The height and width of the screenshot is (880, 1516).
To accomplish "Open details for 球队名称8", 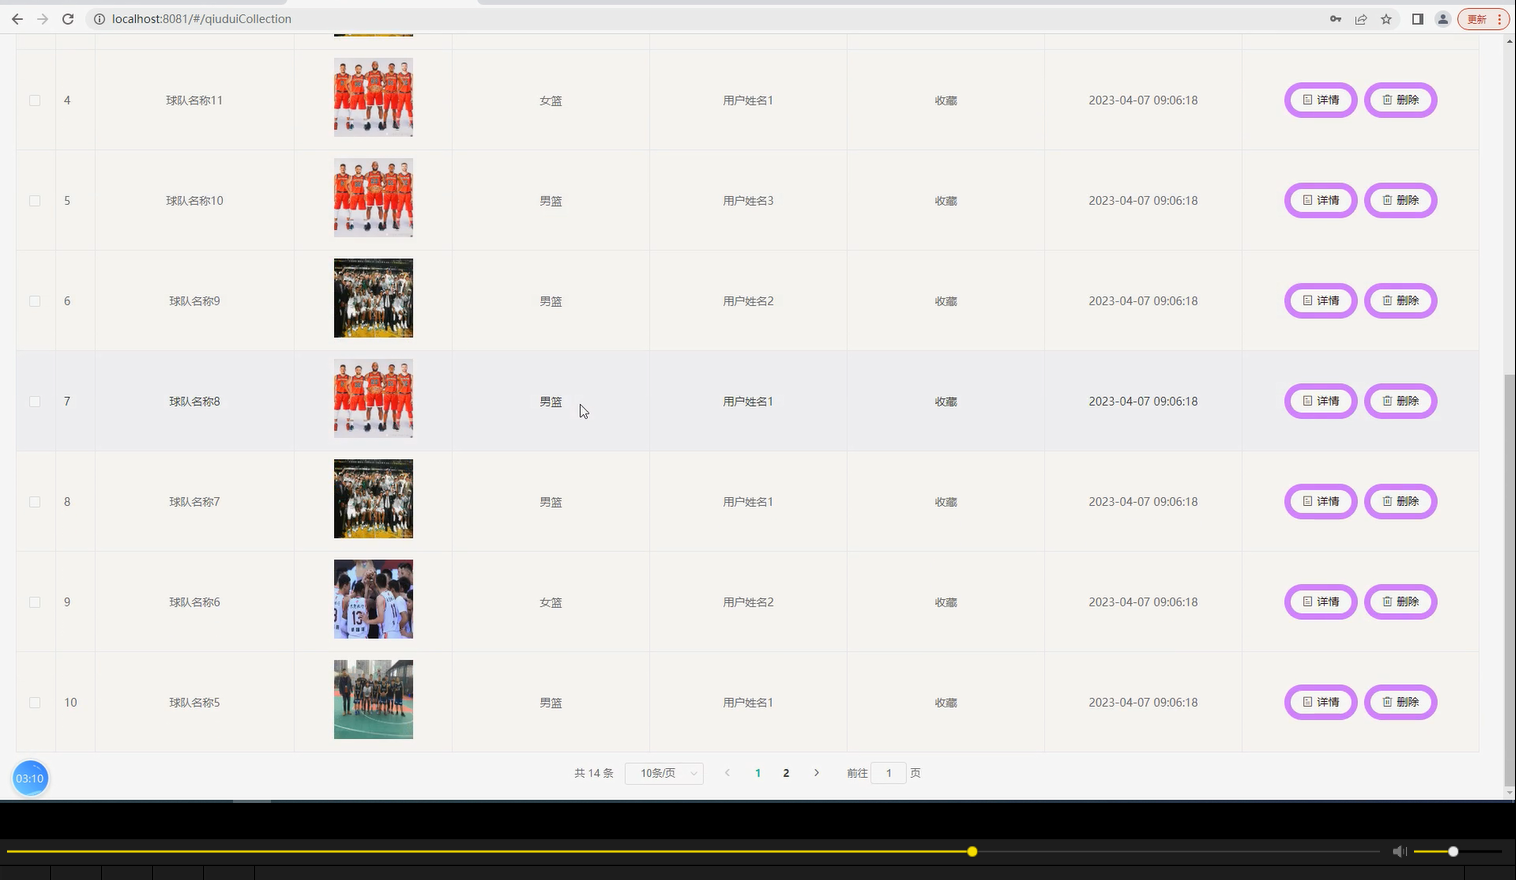I will 1321,401.
